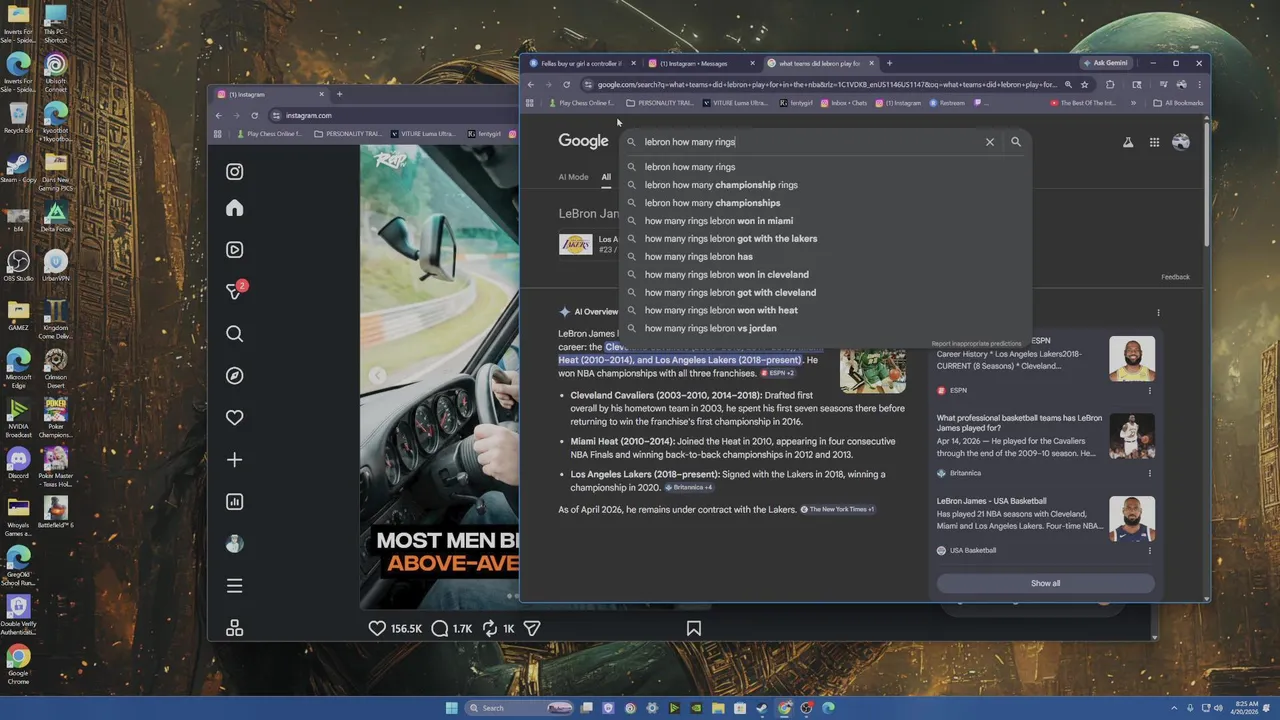The width and height of the screenshot is (1280, 720).
Task: Switch to AI Mode search tab
Action: click(573, 177)
